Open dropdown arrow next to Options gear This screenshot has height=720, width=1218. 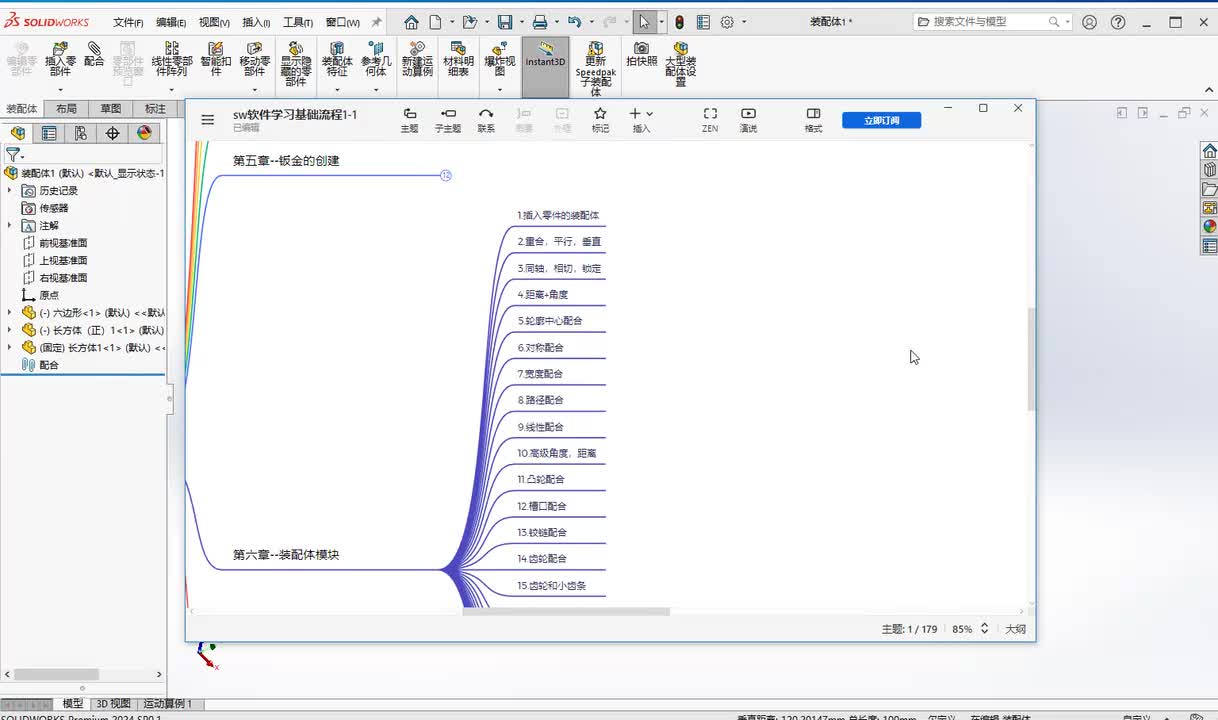[742, 22]
